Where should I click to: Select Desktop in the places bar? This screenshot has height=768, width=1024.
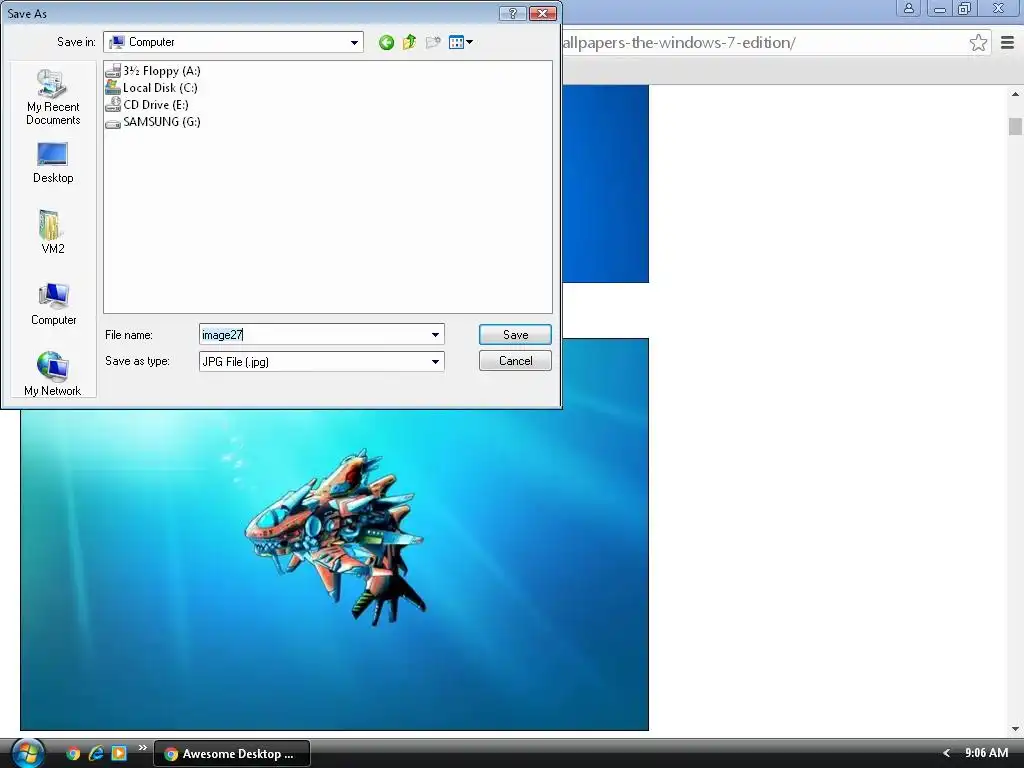click(x=53, y=163)
